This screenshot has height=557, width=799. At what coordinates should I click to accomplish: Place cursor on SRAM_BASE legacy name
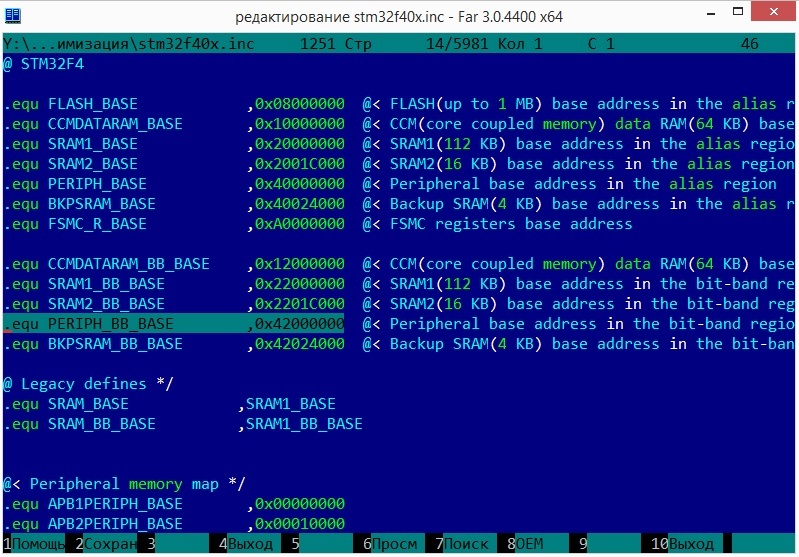point(88,404)
